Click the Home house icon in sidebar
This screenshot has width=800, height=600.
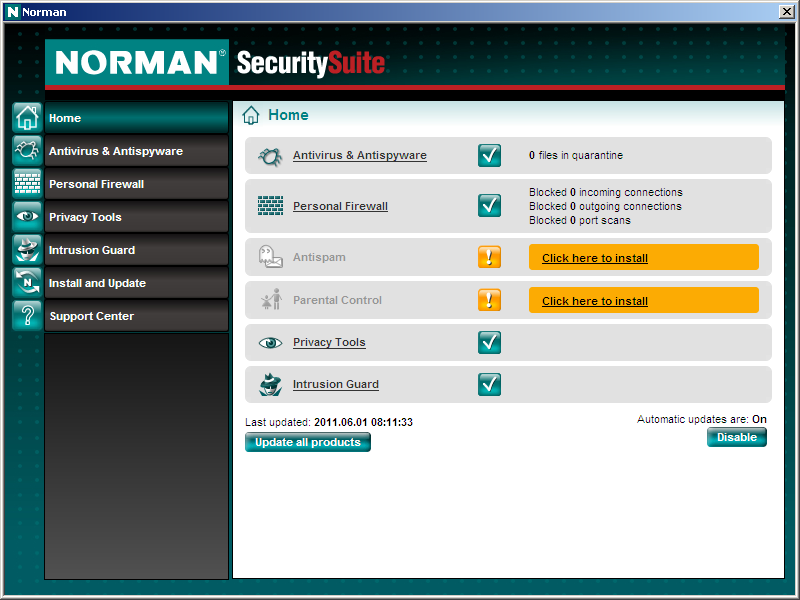pyautogui.click(x=27, y=118)
